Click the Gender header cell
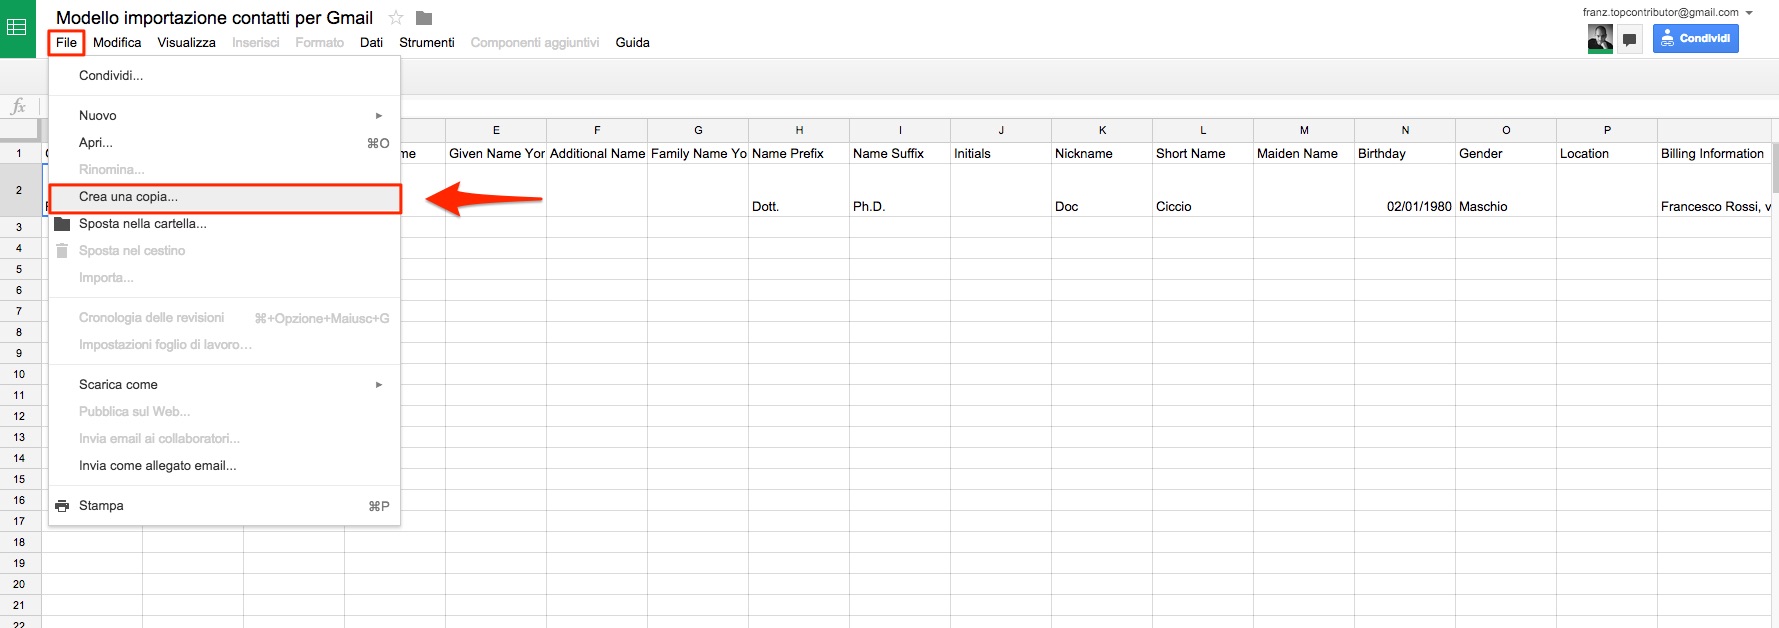The image size is (1779, 628). pos(1506,153)
